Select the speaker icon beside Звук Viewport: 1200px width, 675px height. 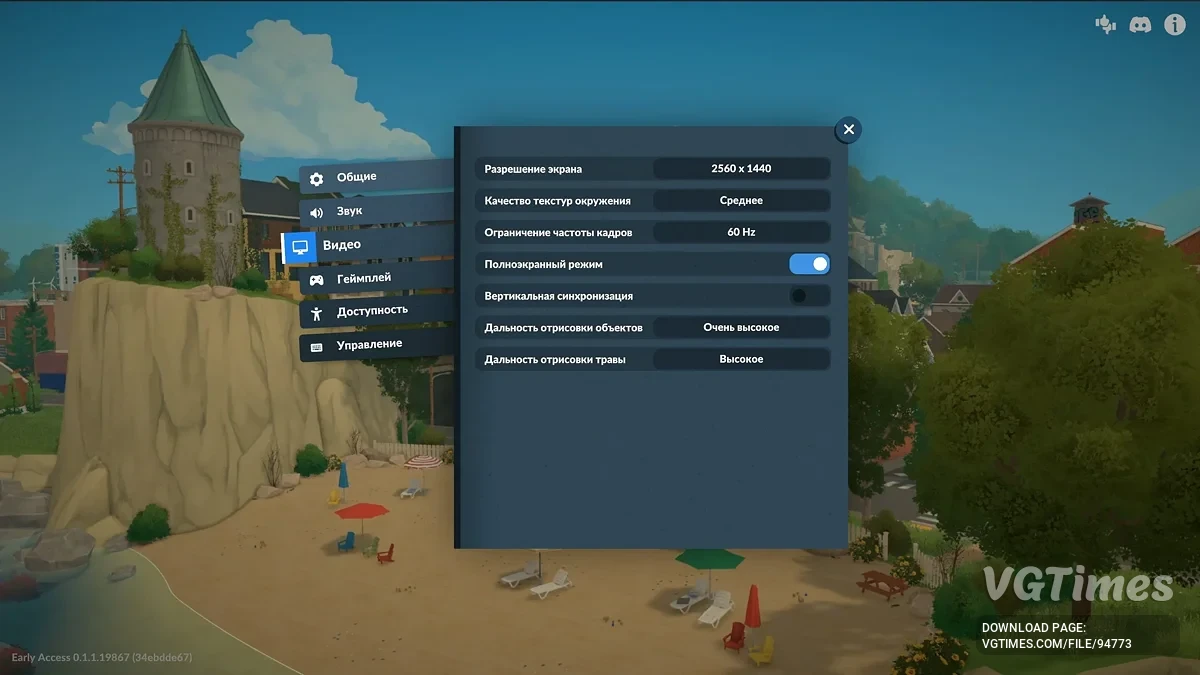click(317, 212)
